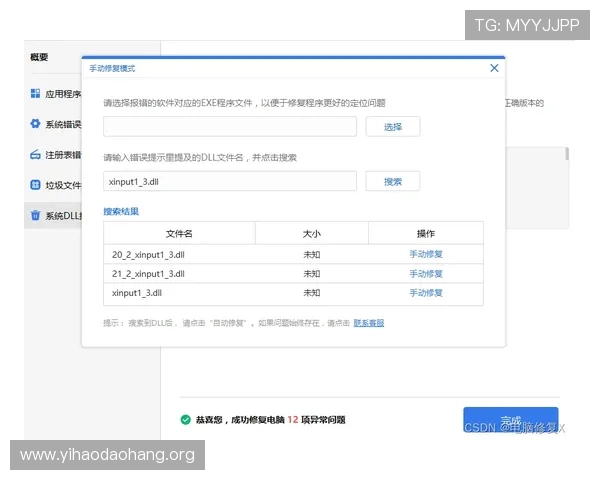This screenshot has width=600, height=480.
Task: Select the xinput1_3.dll file name in results
Action: coord(137,293)
